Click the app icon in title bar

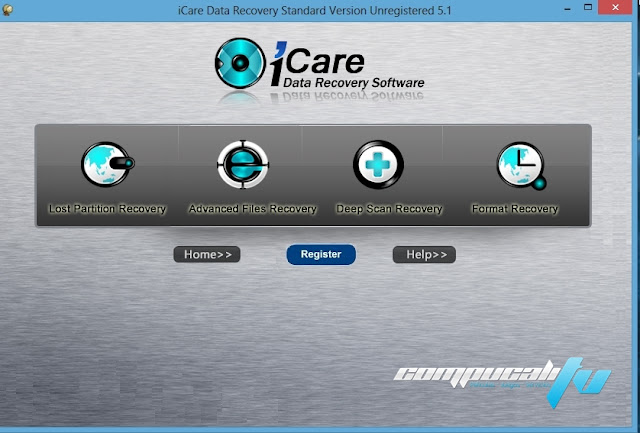[x=7, y=9]
